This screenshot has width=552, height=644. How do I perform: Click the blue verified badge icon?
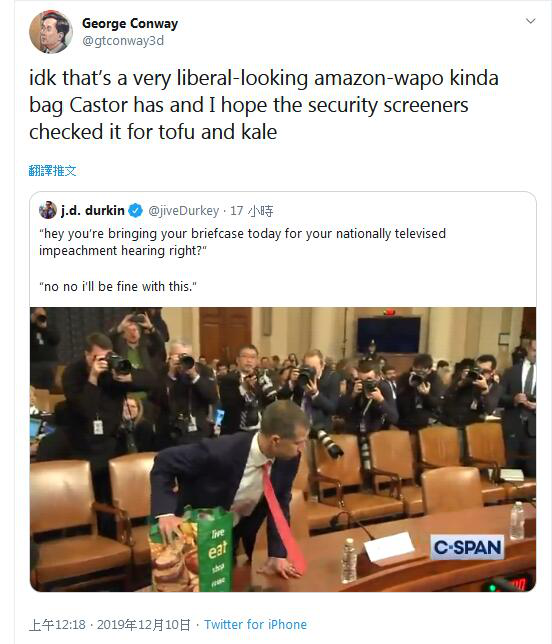pos(136,211)
